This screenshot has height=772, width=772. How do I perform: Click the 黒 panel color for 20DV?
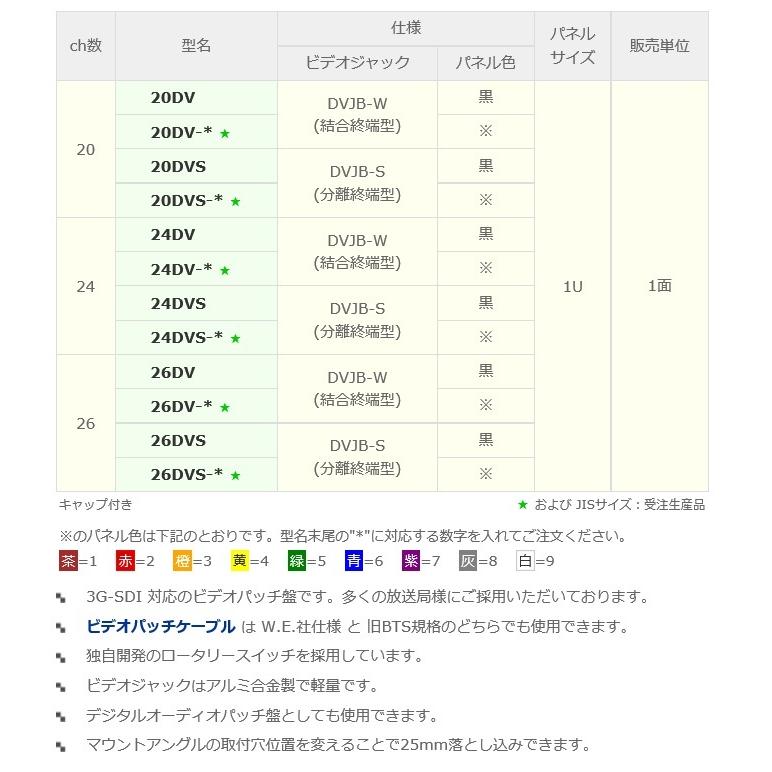[485, 97]
